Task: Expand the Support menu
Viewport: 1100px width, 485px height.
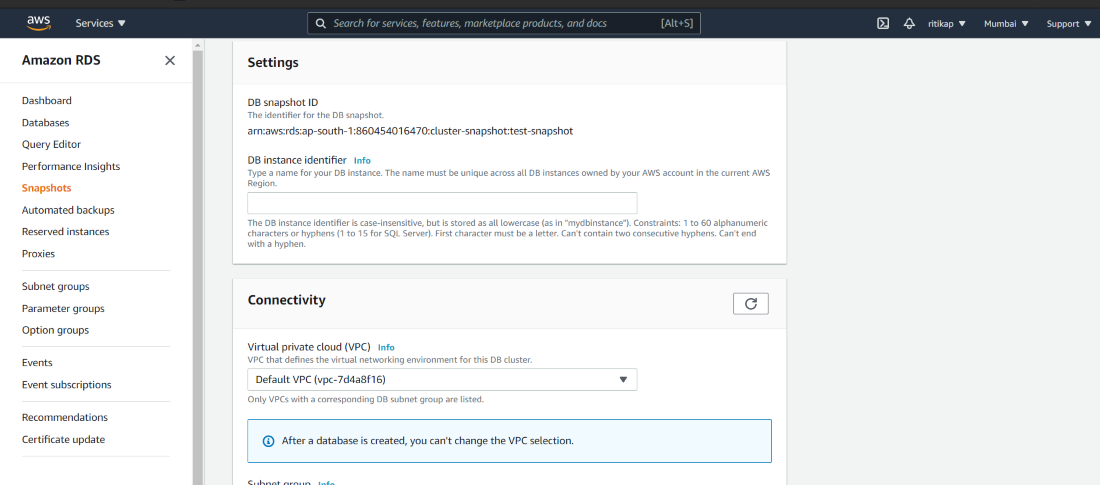Action: (1068, 23)
